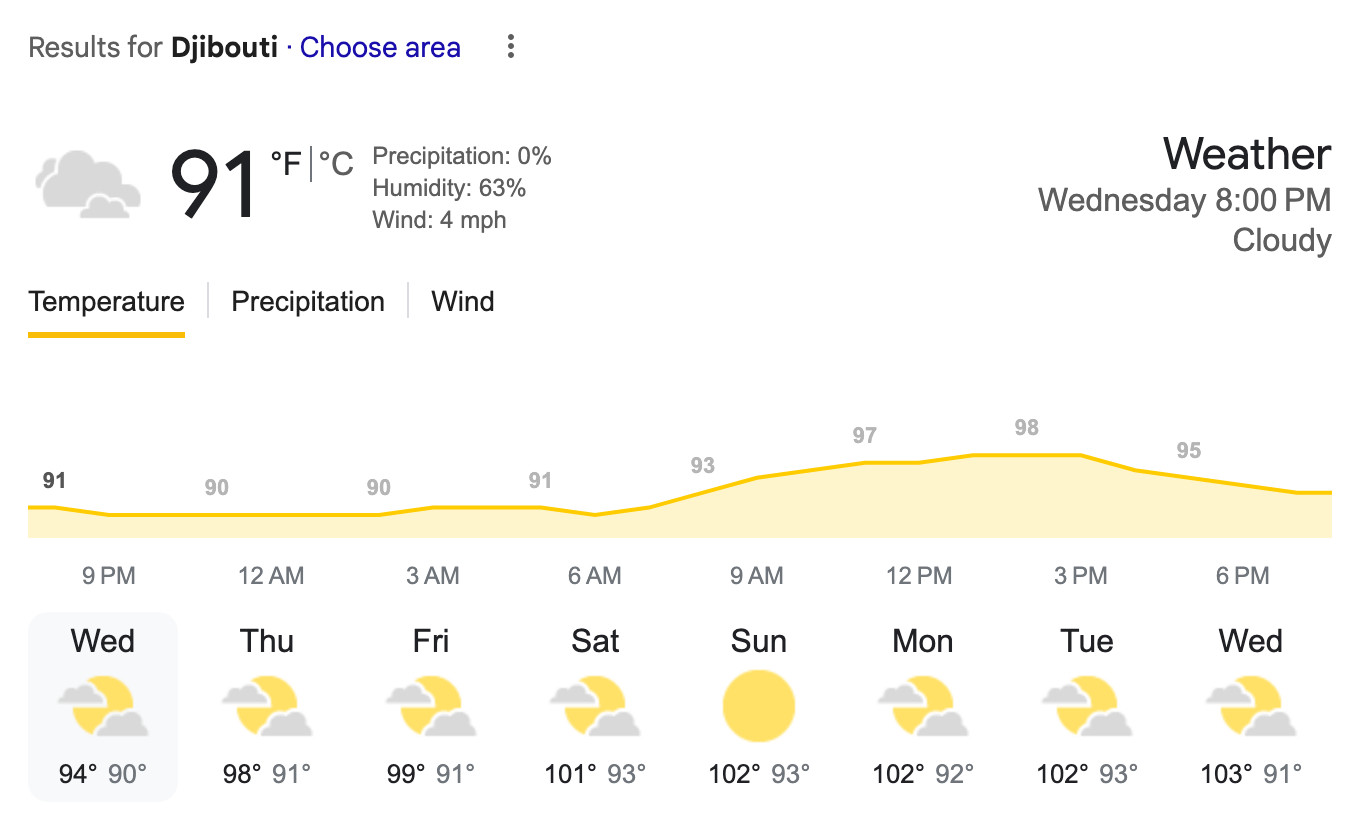Click Saturday's partly cloudy icon
Image resolution: width=1364 pixels, height=832 pixels.
(x=595, y=706)
